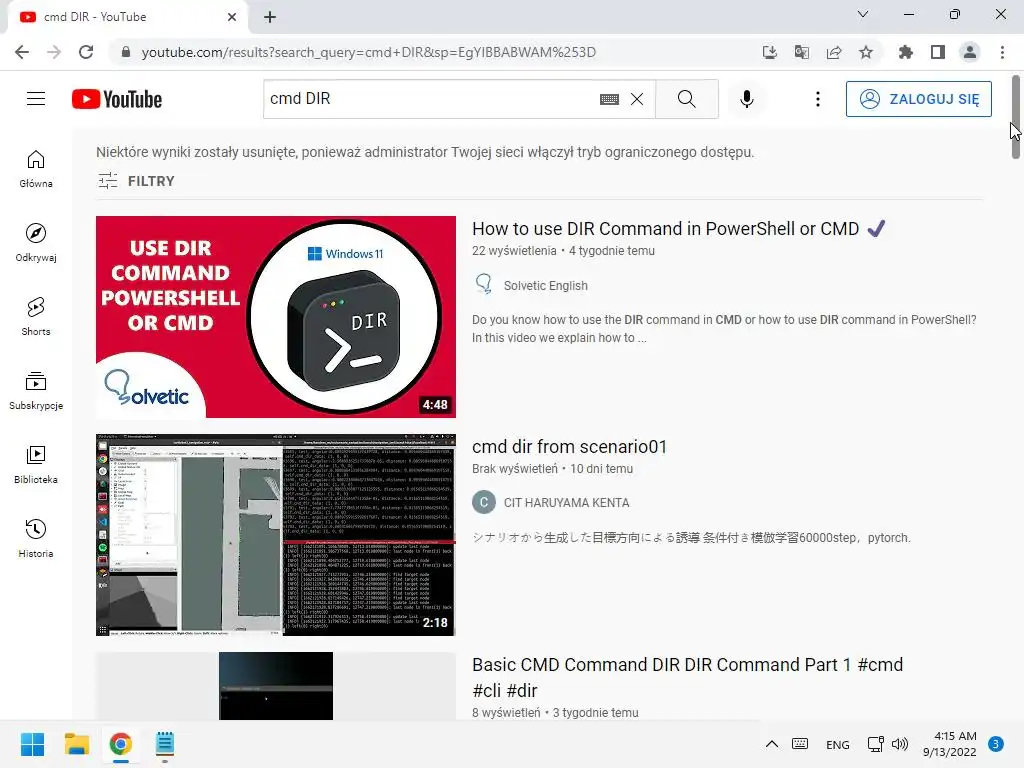The height and width of the screenshot is (768, 1024).
Task: Open Subskrypcje subscriptions in sidebar
Action: 36,391
